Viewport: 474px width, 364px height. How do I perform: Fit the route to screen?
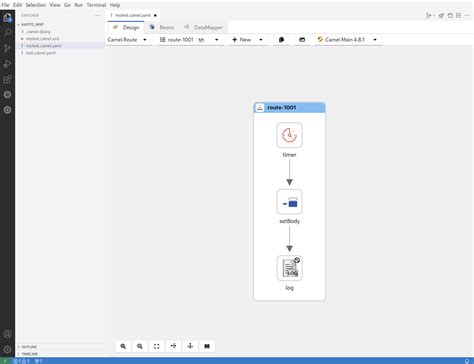[157, 346]
